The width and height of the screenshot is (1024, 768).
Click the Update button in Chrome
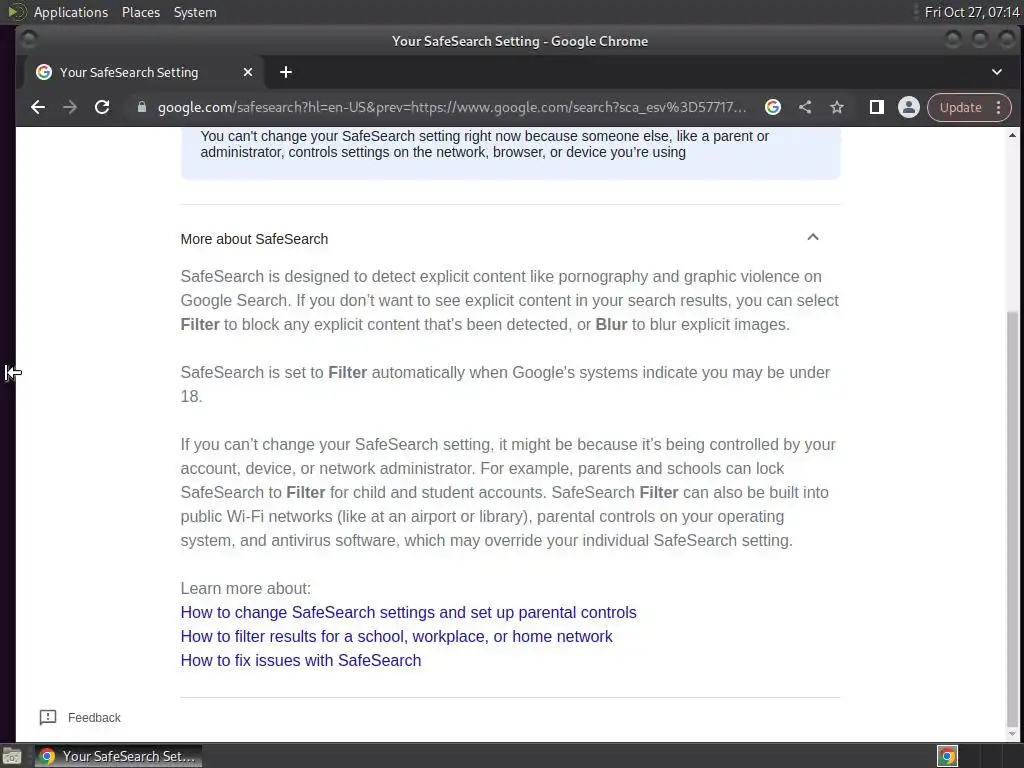pos(960,107)
